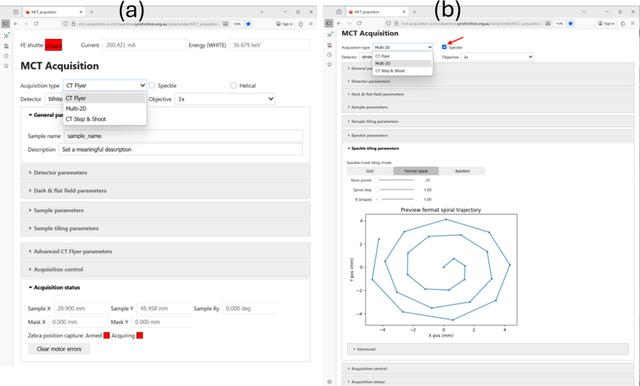
Task: Select Grid speckle mask tiling mode
Action: (370, 171)
